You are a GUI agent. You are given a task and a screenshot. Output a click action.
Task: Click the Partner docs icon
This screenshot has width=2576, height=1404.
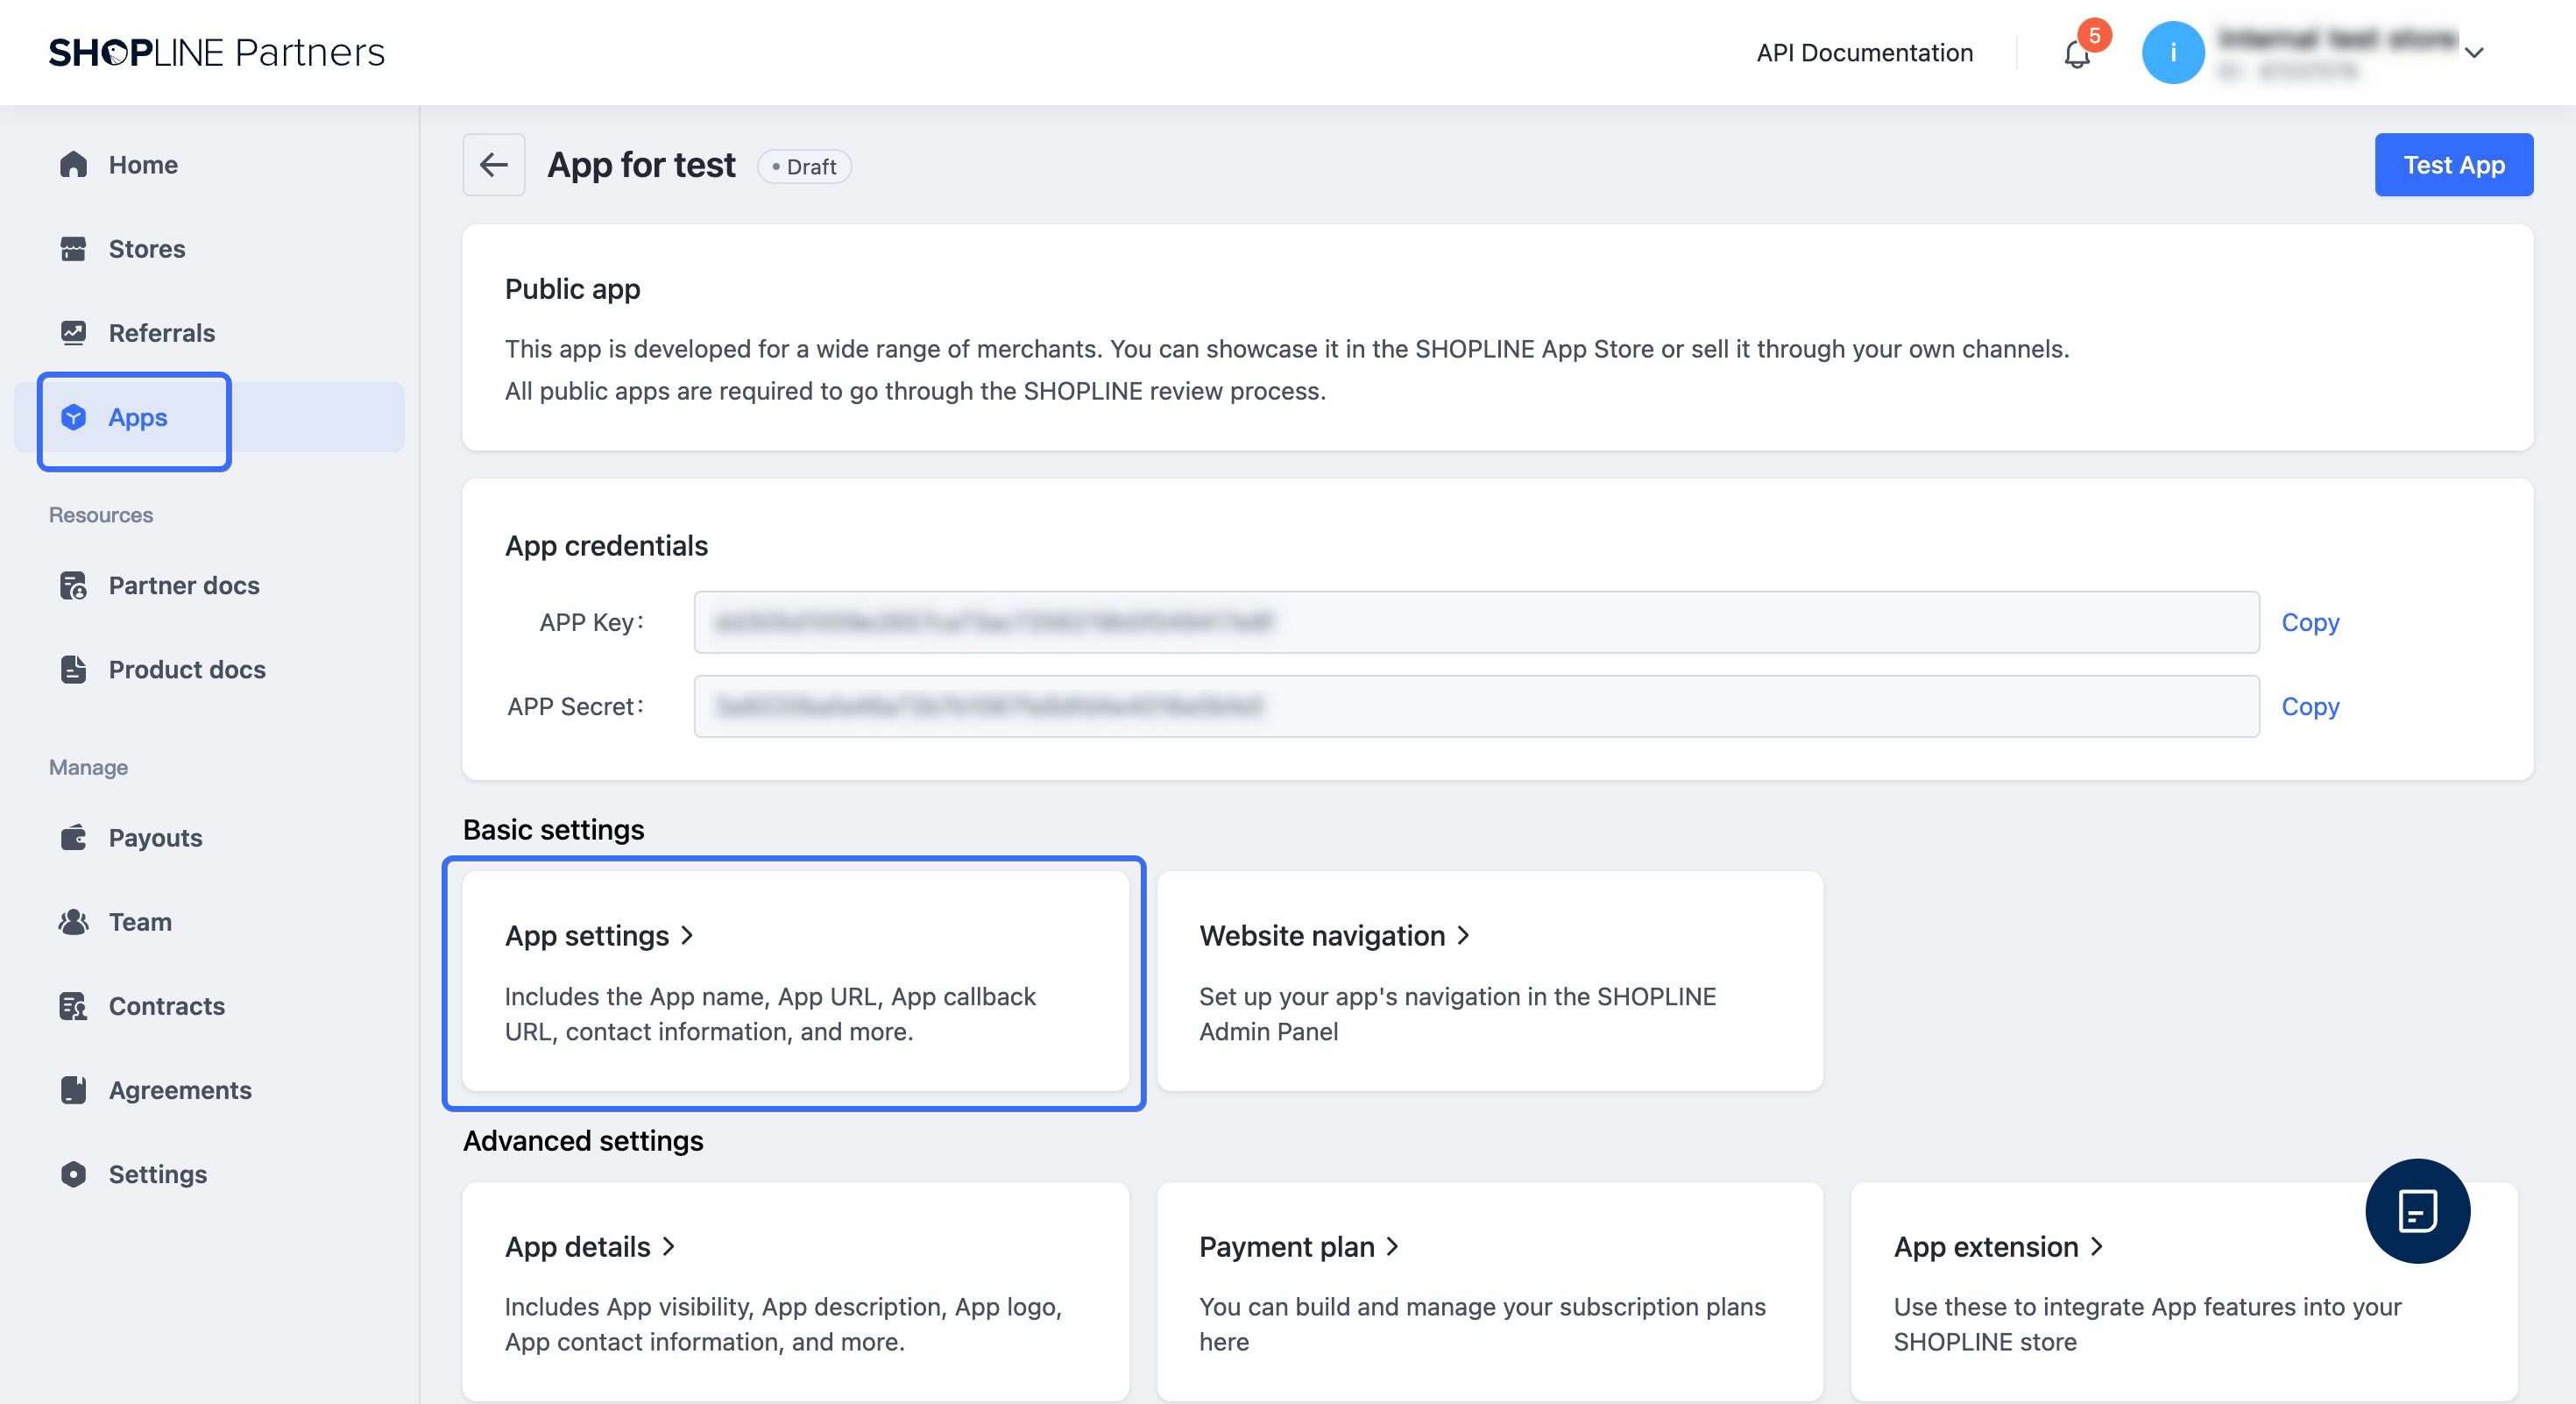point(73,585)
